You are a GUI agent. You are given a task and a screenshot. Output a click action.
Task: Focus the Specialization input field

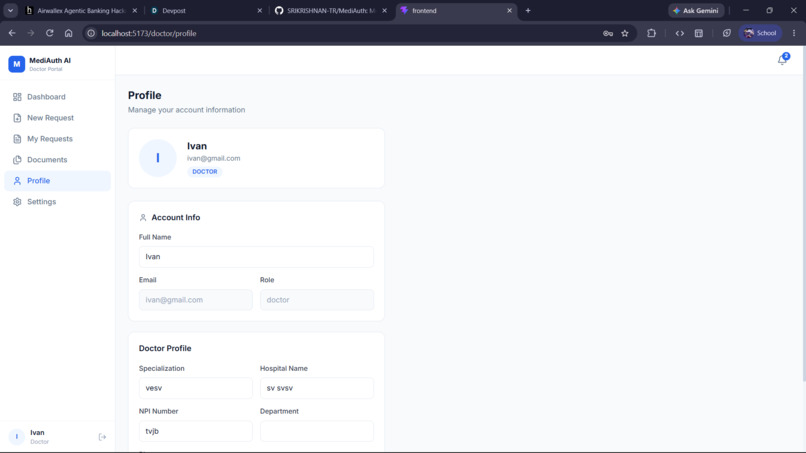point(195,388)
